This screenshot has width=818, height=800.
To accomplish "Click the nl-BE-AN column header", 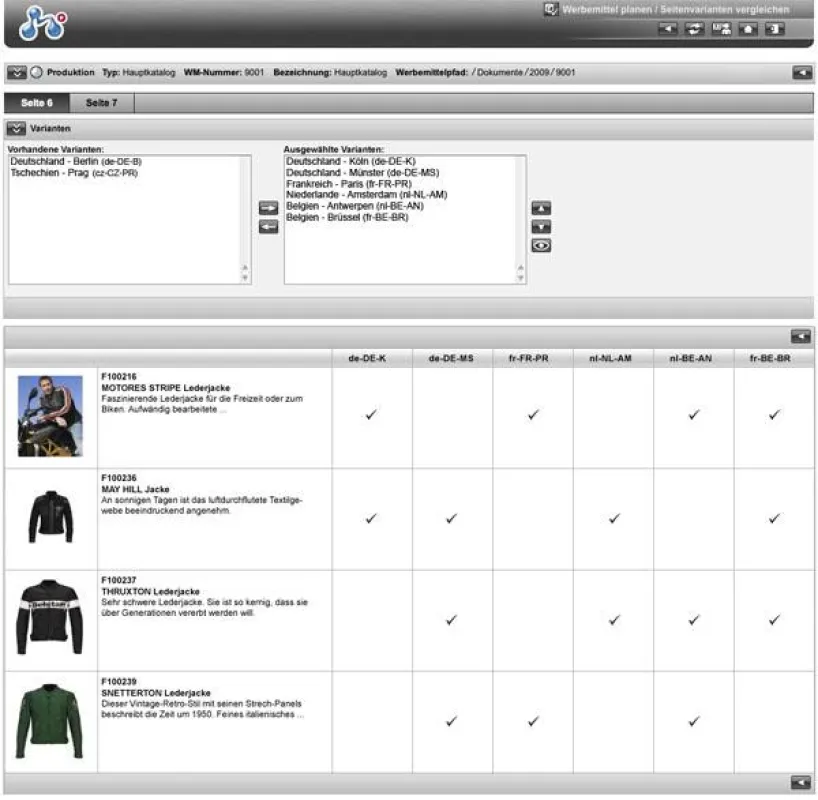I will pyautogui.click(x=691, y=359).
